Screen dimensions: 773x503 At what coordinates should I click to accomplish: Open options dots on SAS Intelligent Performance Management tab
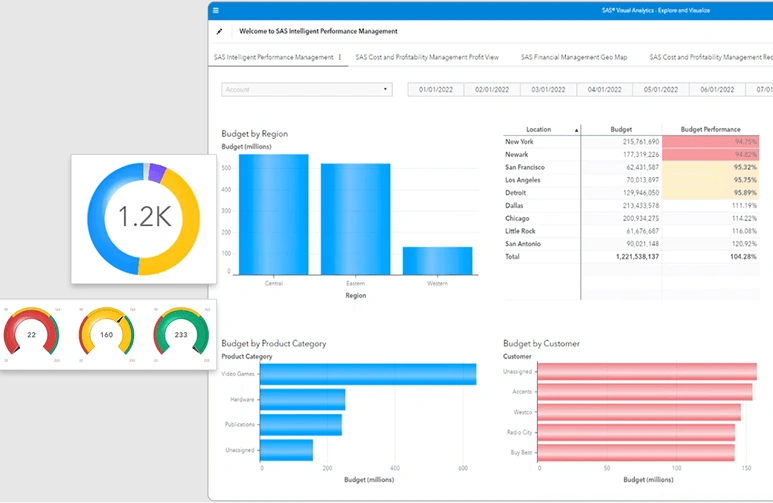340,57
